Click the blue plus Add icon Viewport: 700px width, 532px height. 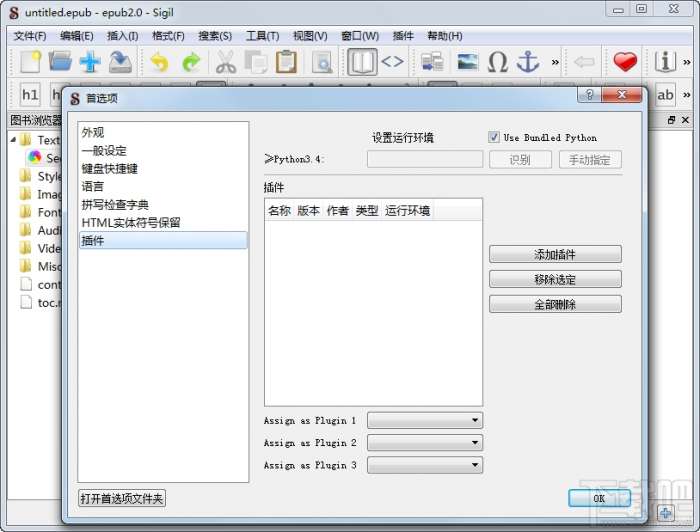90,62
